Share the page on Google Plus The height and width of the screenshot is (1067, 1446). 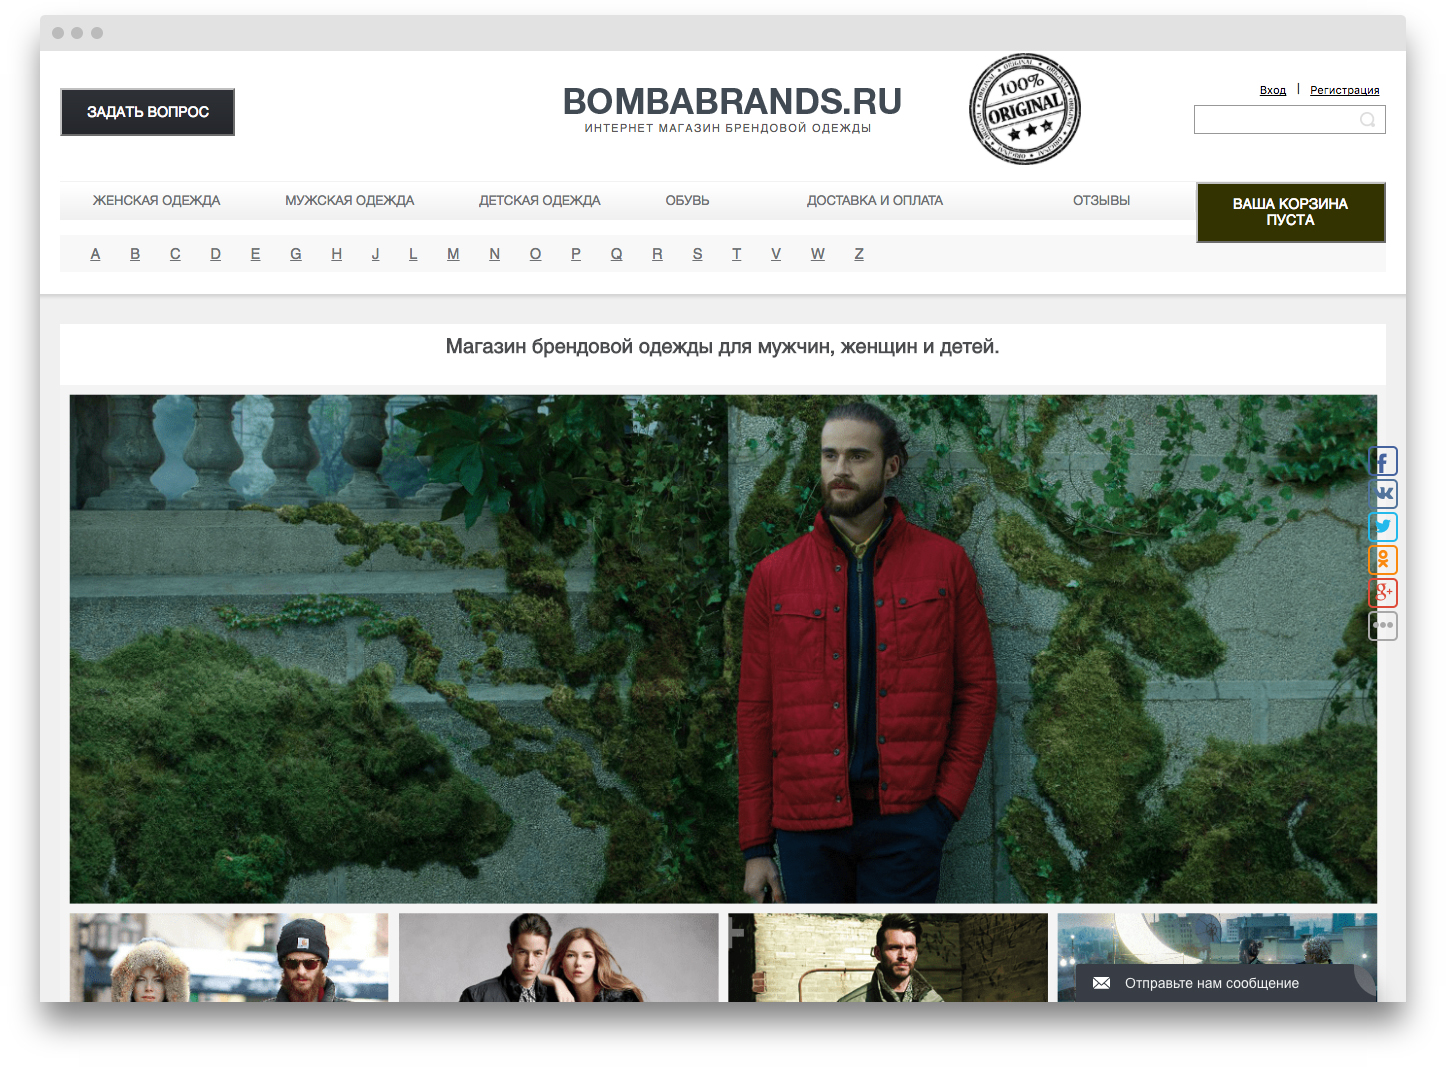tap(1383, 593)
